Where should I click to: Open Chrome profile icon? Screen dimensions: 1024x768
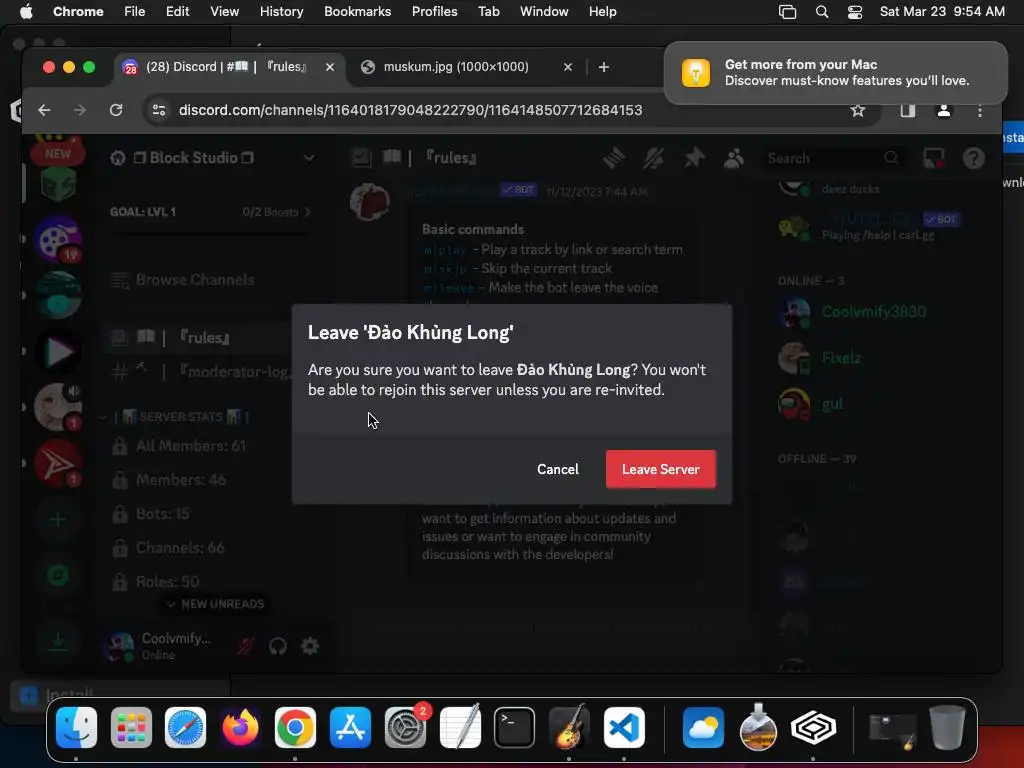(943, 110)
